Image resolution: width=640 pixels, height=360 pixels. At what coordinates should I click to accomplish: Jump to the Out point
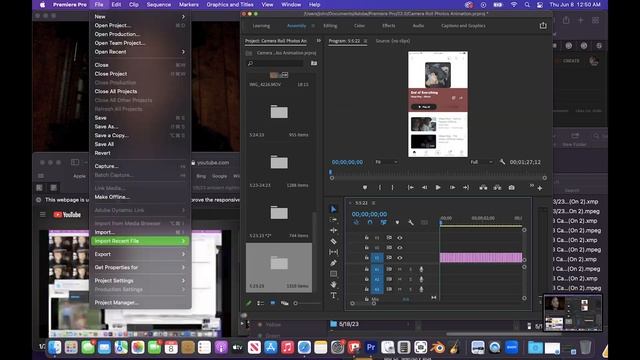click(x=466, y=187)
